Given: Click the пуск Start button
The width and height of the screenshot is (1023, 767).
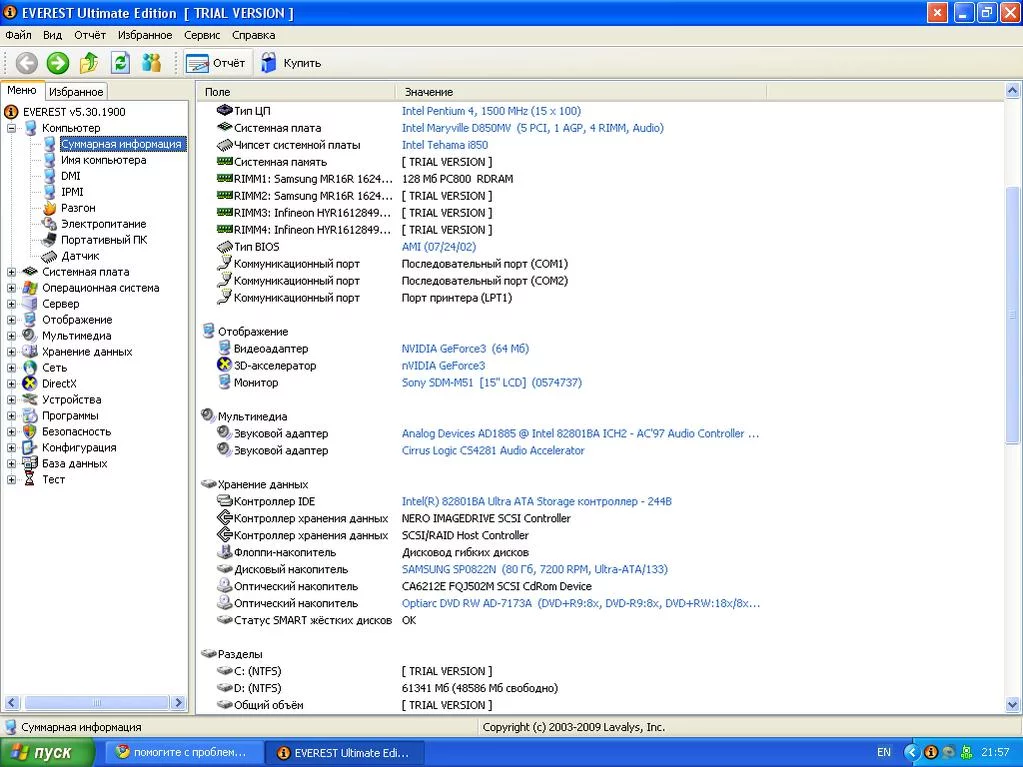Looking at the screenshot, I should 47,753.
